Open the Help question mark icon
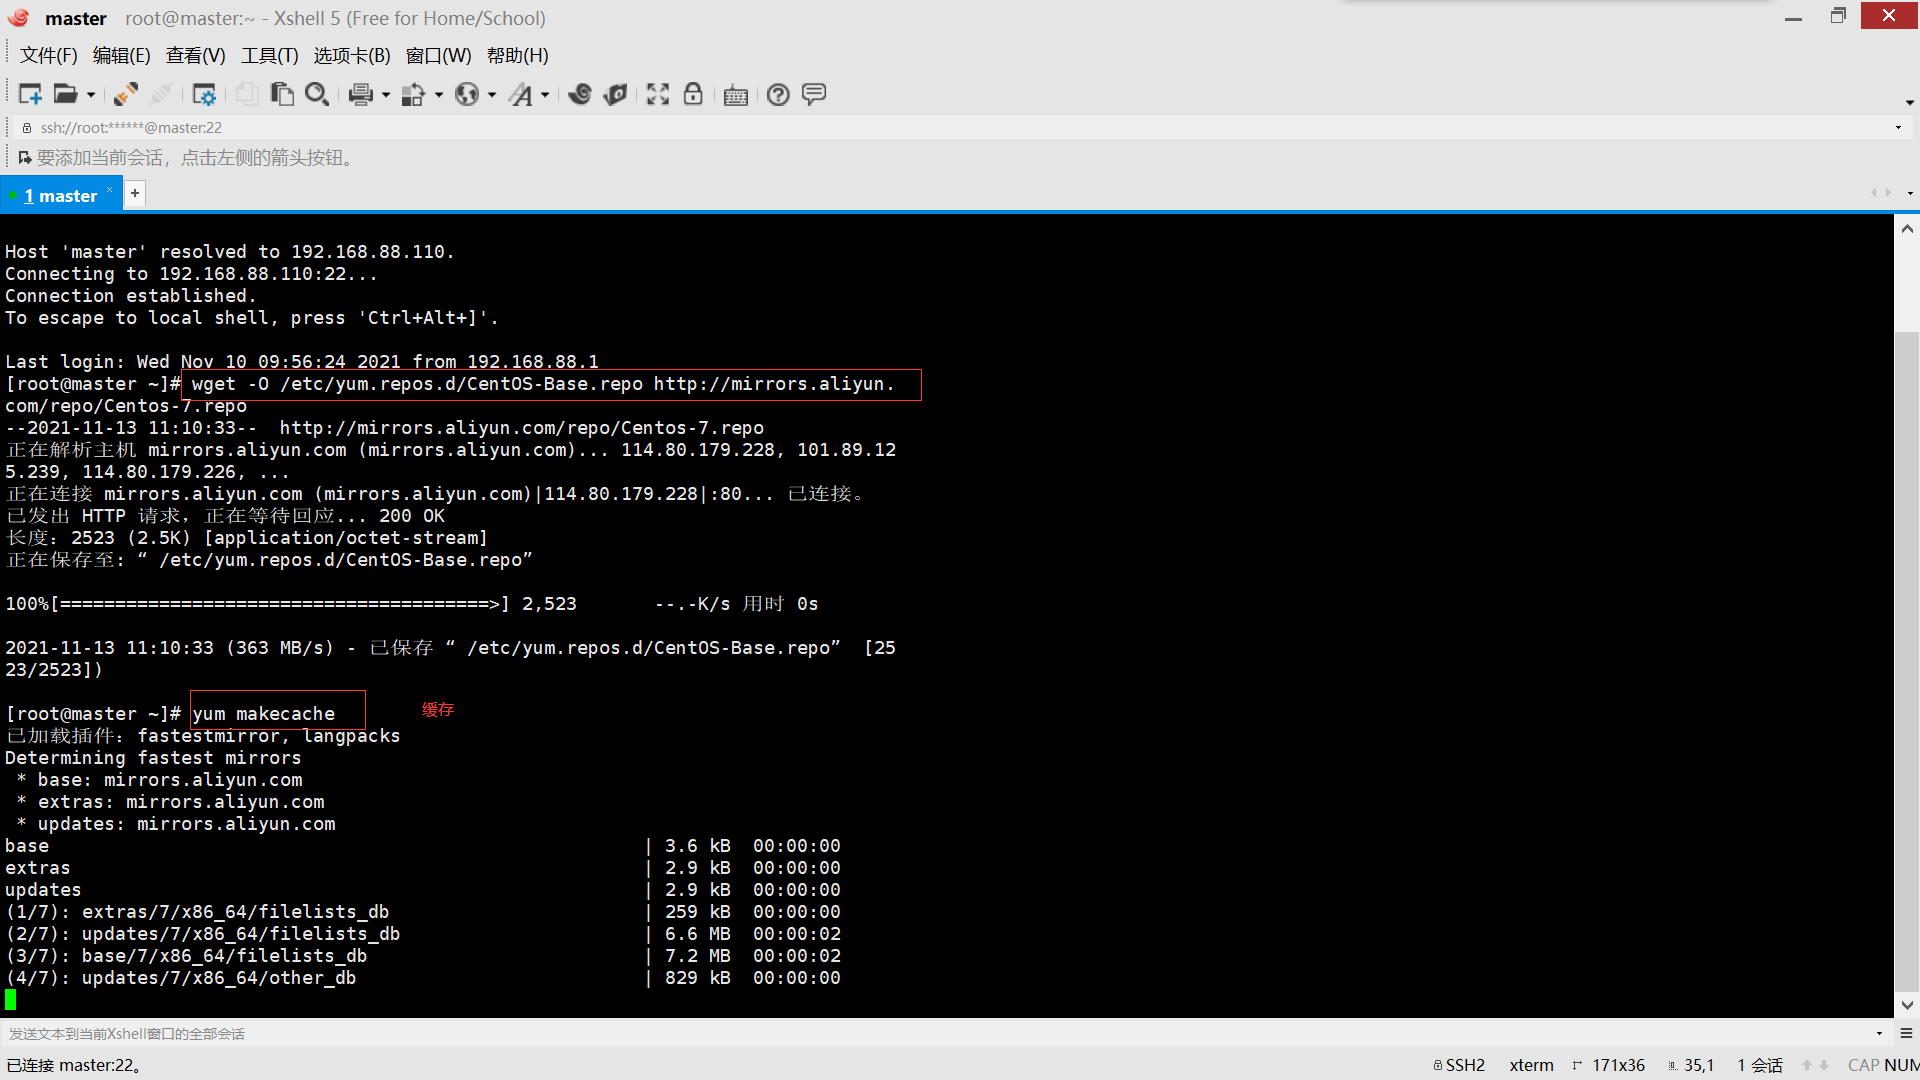 pos(778,94)
